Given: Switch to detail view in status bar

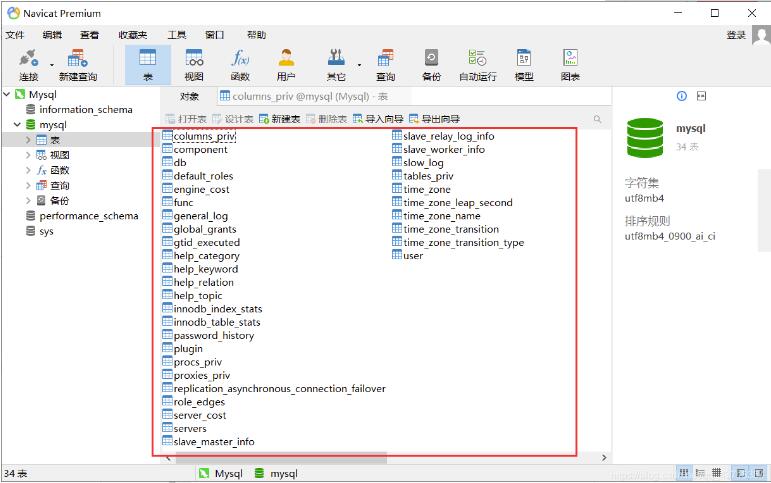Looking at the screenshot, I should tap(700, 473).
